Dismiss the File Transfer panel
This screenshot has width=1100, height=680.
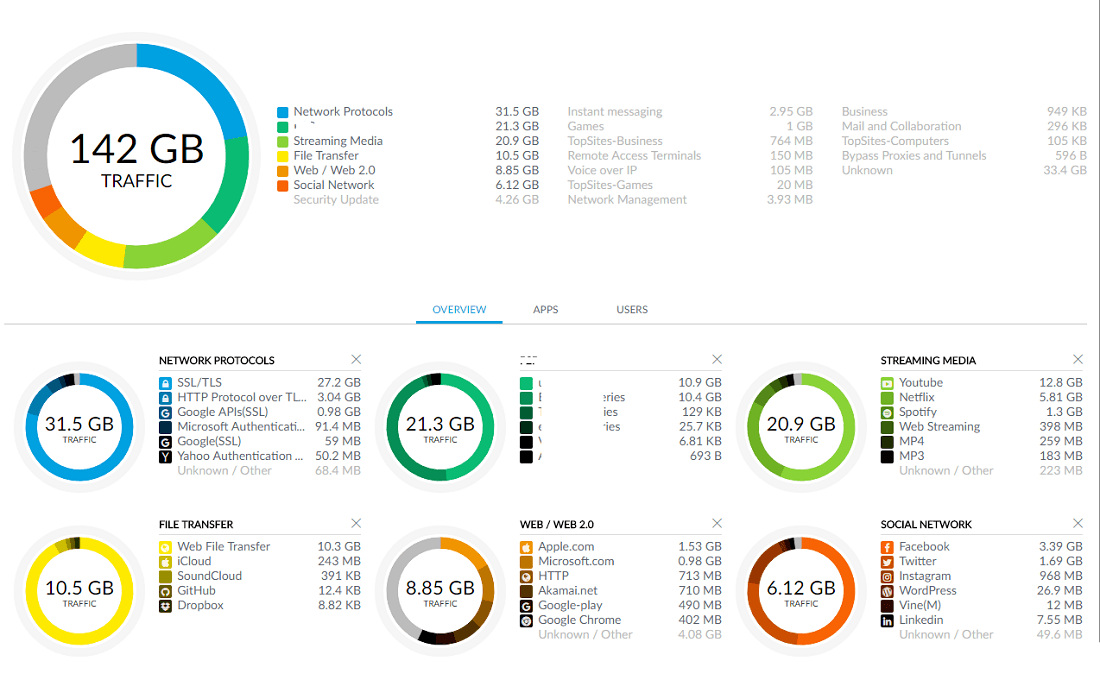click(356, 524)
